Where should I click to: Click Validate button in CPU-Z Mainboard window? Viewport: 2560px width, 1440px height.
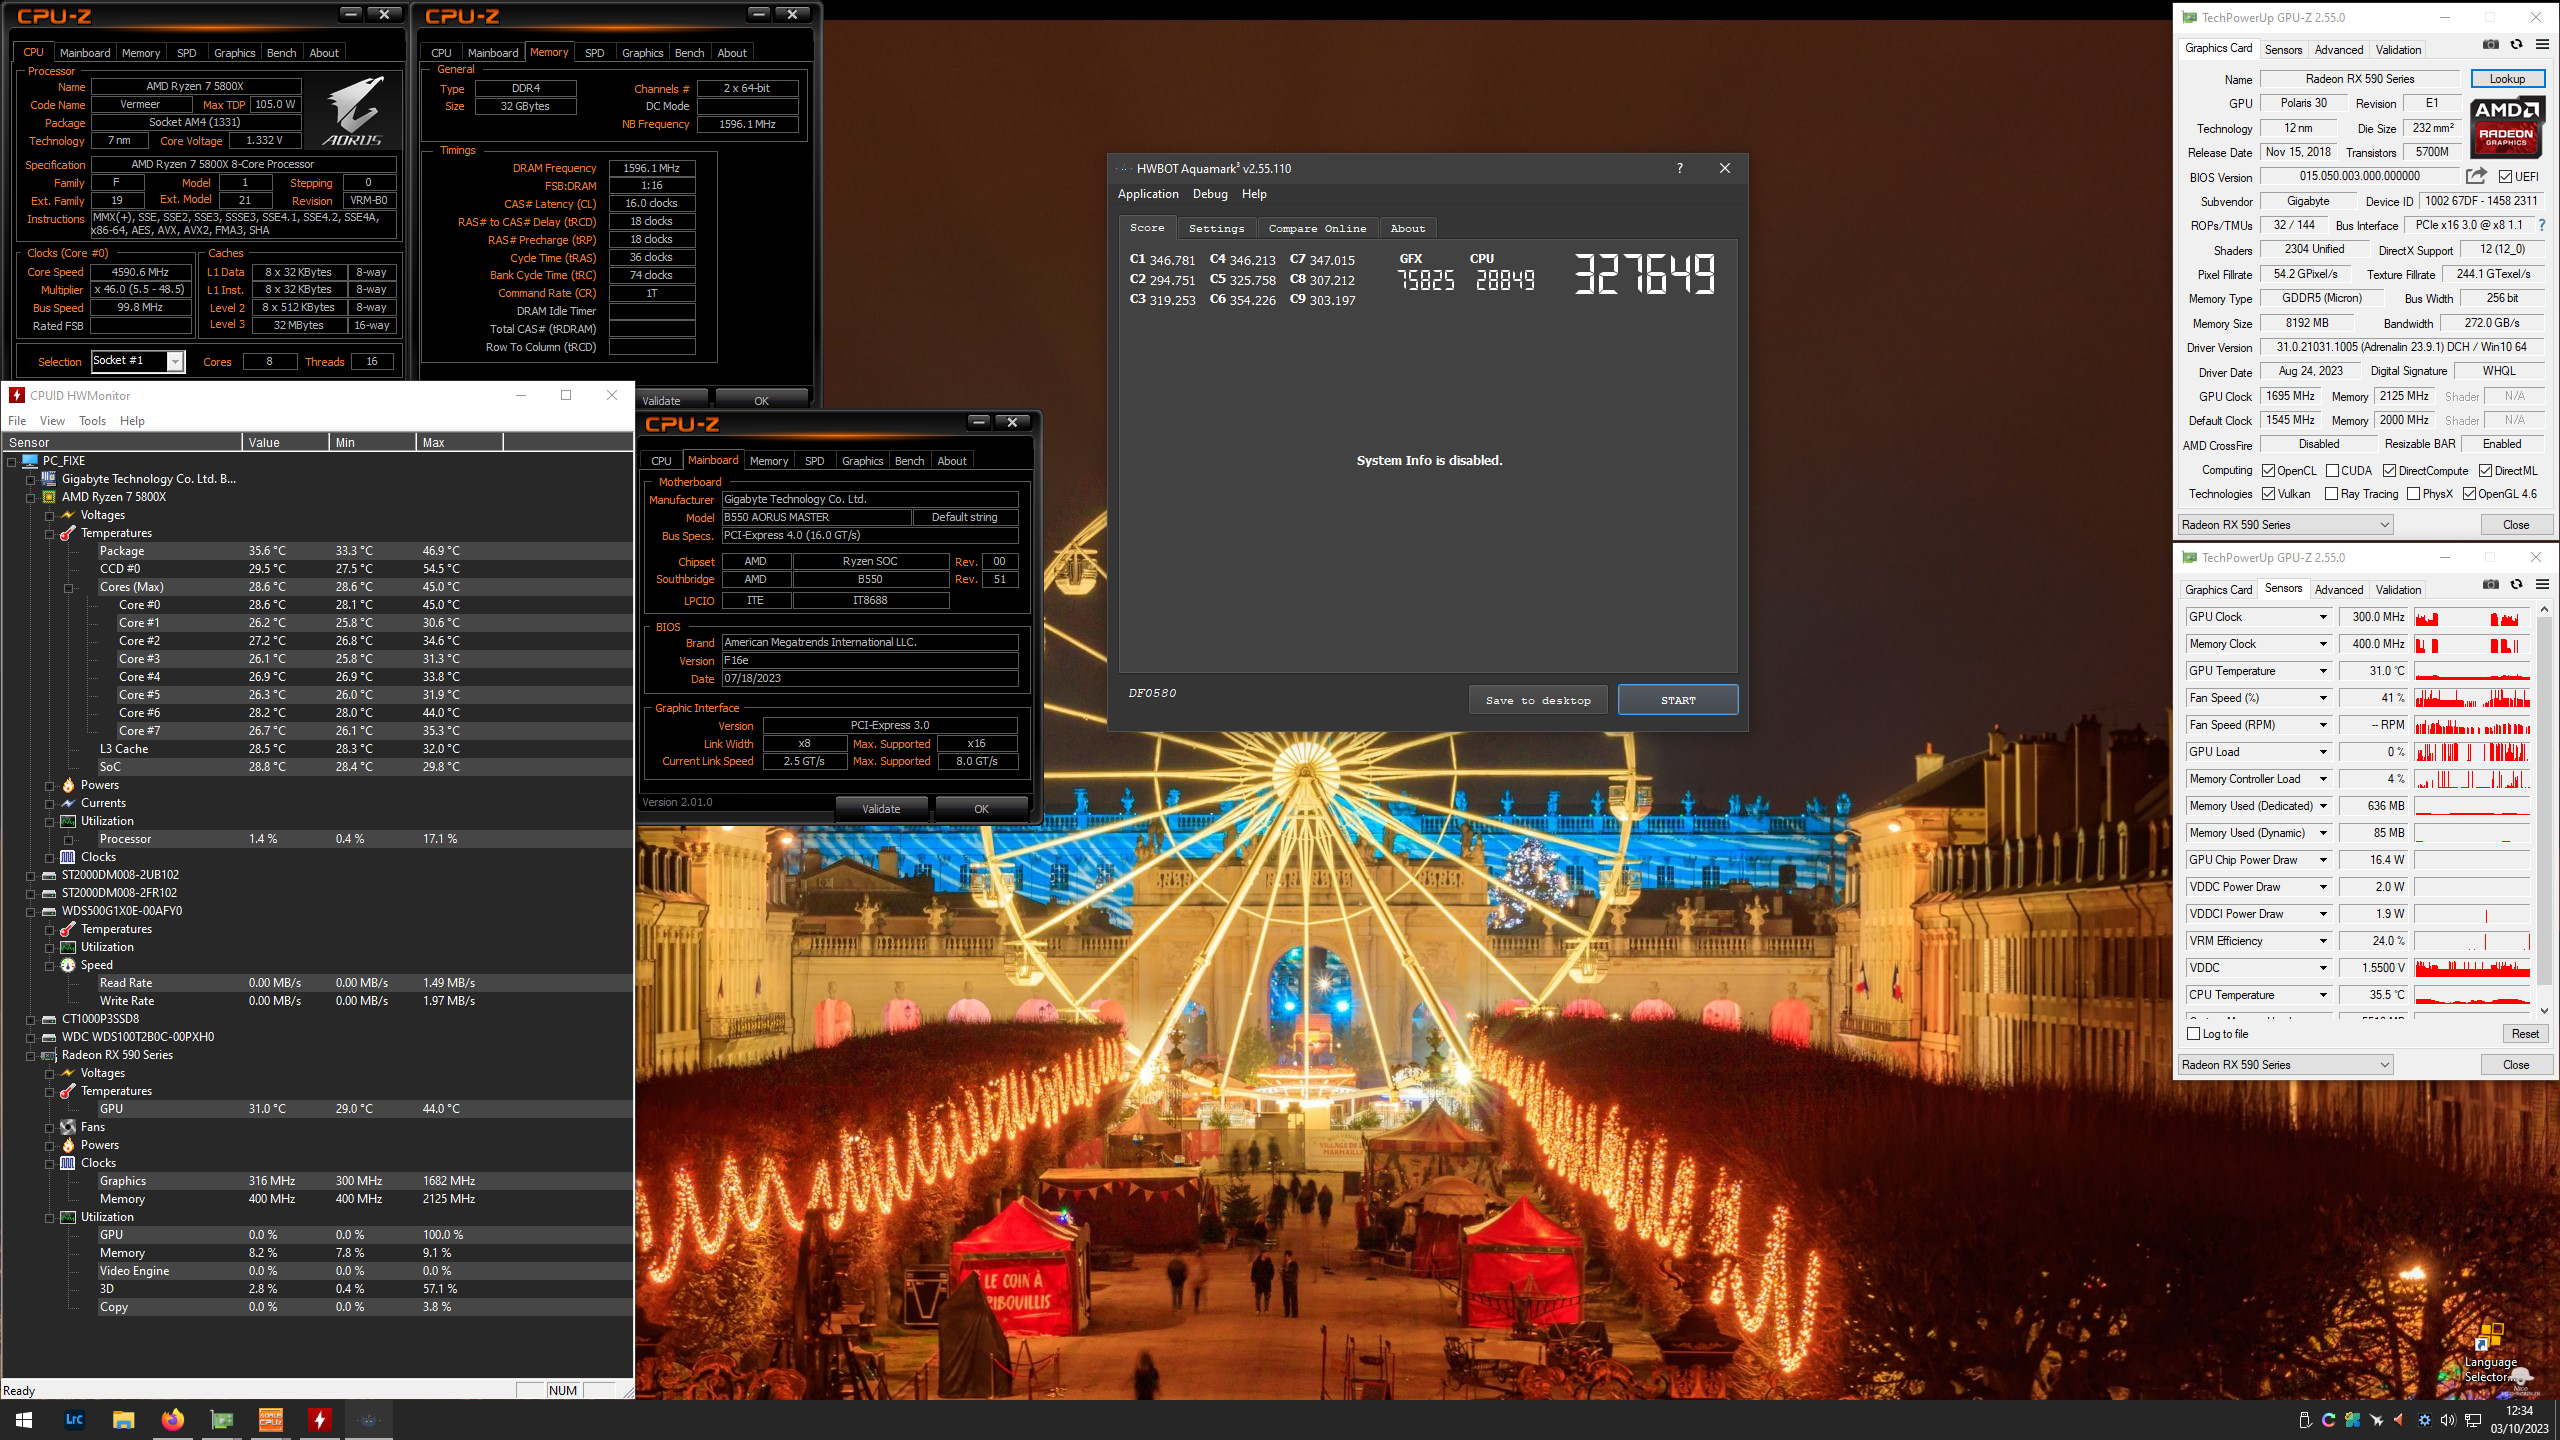click(881, 809)
